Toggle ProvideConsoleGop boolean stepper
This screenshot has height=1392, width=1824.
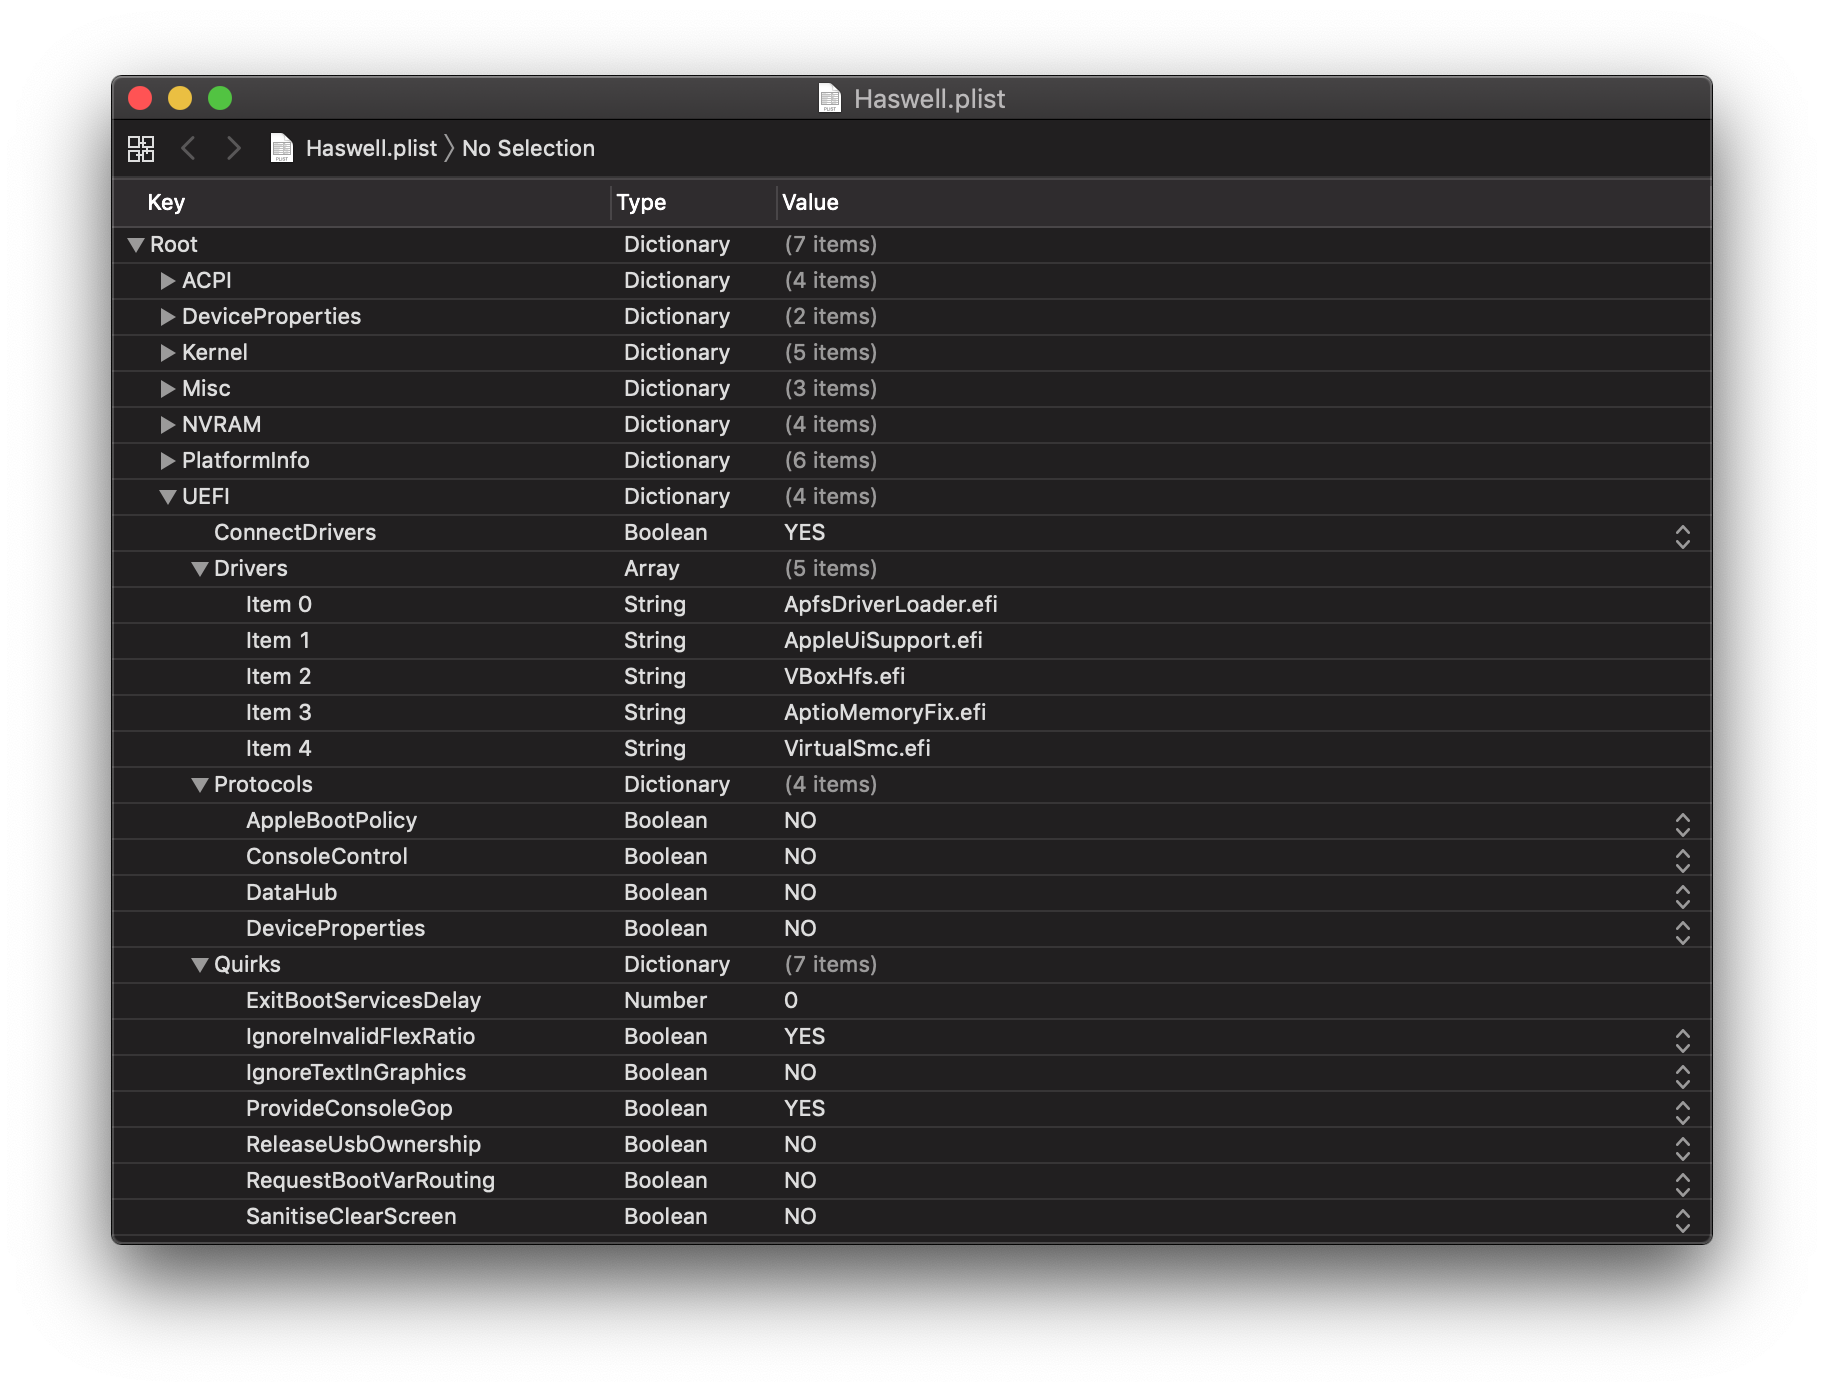1683,1113
